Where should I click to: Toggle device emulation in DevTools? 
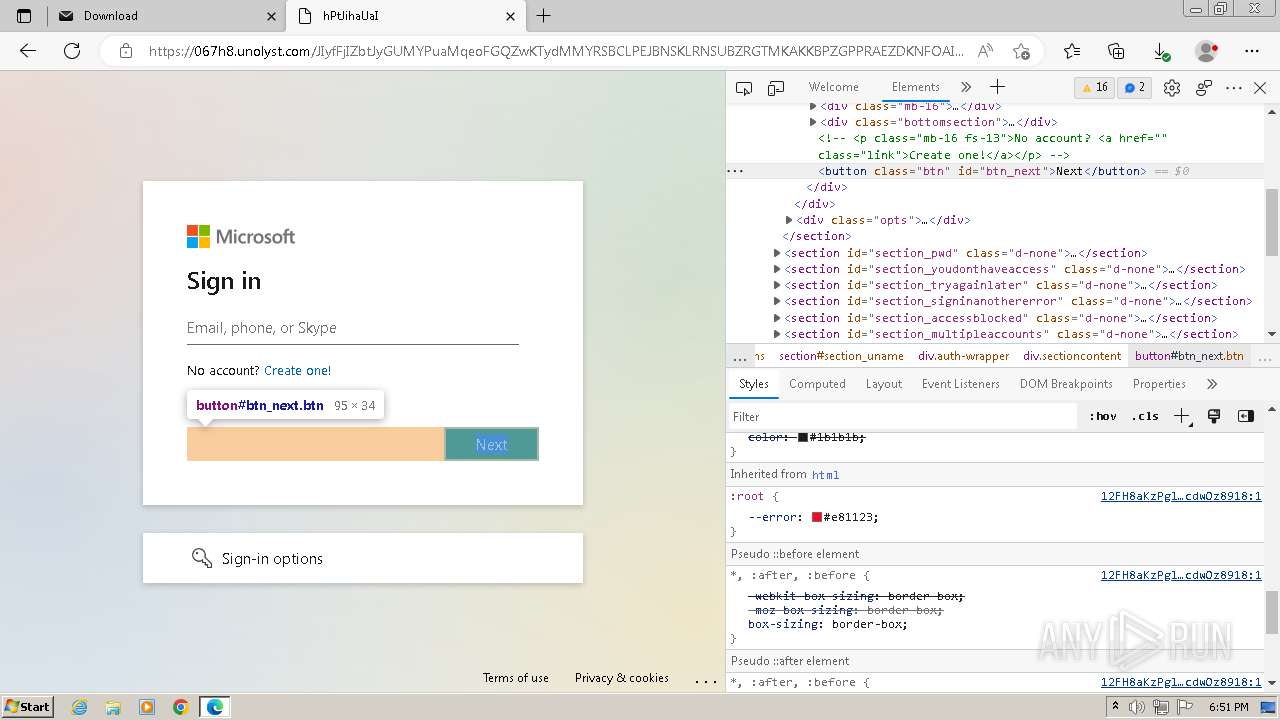click(776, 88)
